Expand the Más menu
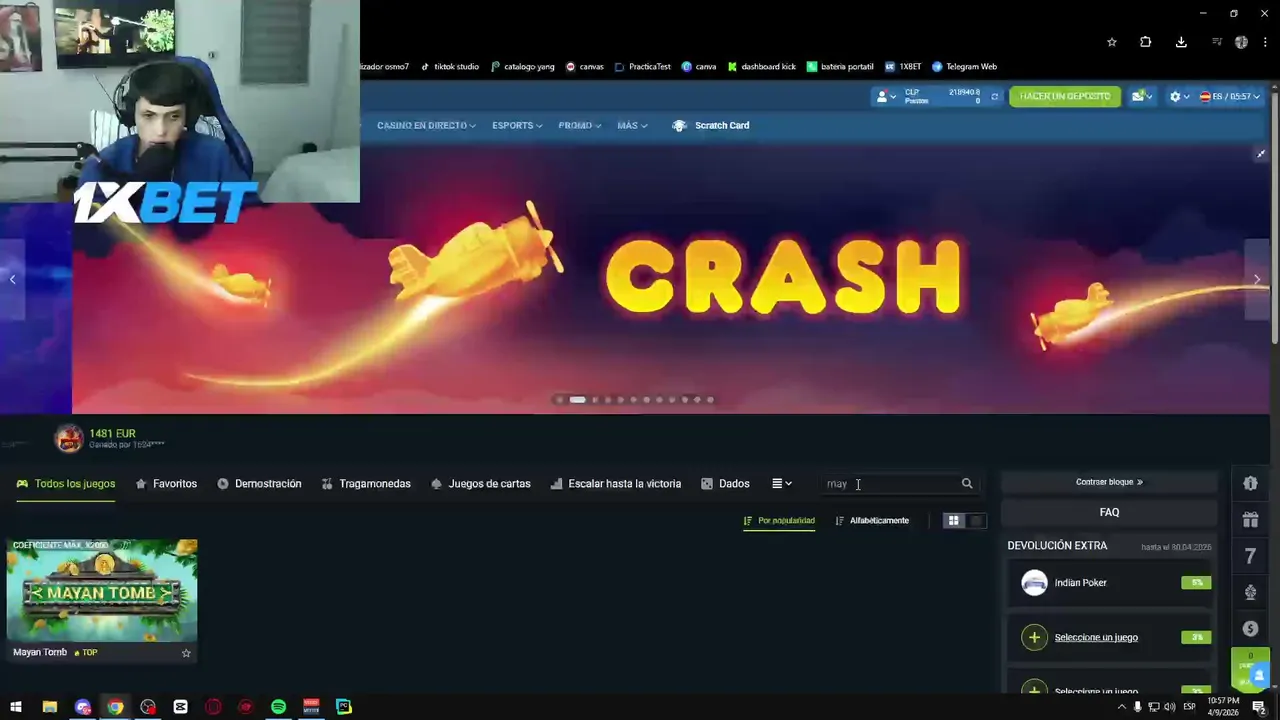This screenshot has height=720, width=1280. [x=632, y=126]
